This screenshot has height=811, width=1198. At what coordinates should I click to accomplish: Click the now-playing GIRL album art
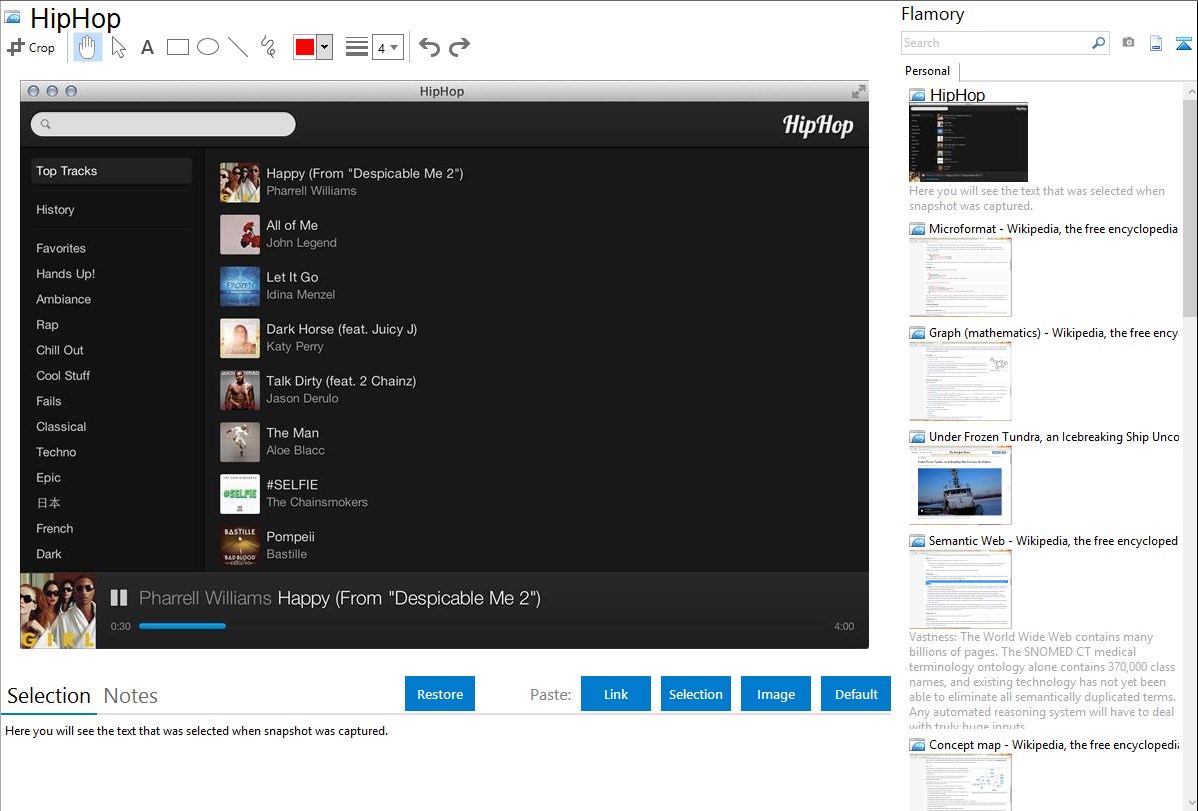[58, 611]
